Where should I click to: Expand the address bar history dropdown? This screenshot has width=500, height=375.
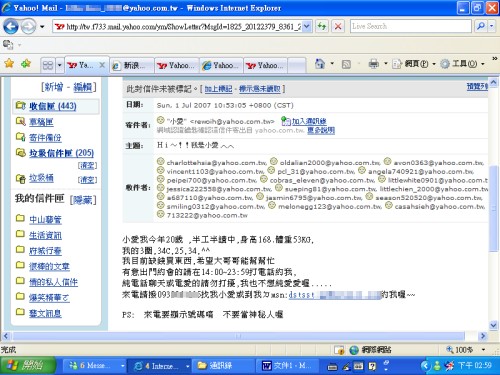point(307,26)
